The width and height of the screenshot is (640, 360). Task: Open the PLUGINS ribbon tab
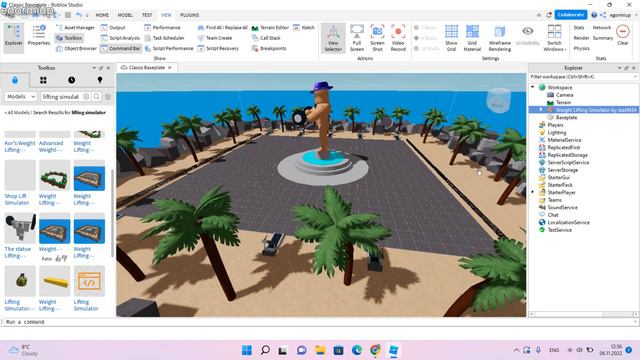tap(189, 15)
